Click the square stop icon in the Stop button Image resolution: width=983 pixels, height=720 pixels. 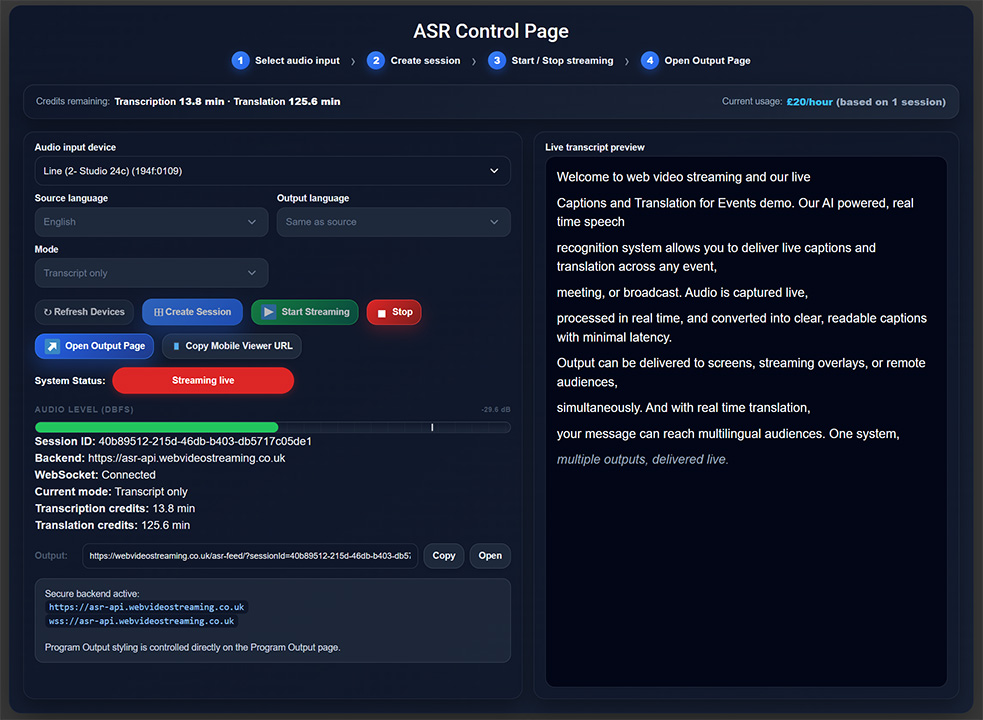[381, 313]
